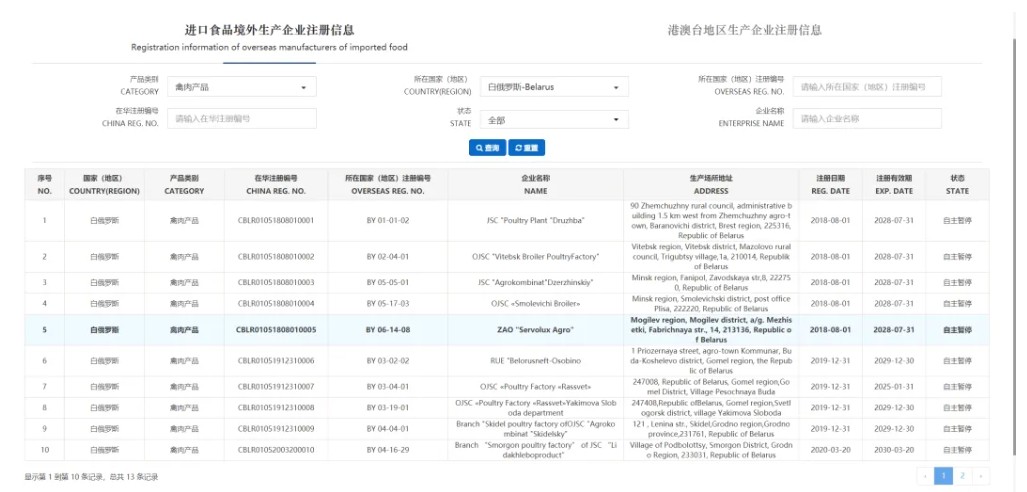Screen dimensions: 1027x492
Task: Select OJSC "Vitebsk Broiler PoultryFactory" cell
Action: [536, 257]
